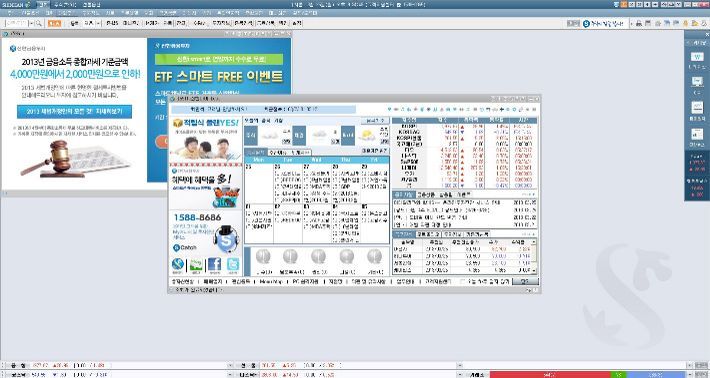
Task: Click the PC 원격지원 link at popup bottom
Action: click(x=305, y=282)
